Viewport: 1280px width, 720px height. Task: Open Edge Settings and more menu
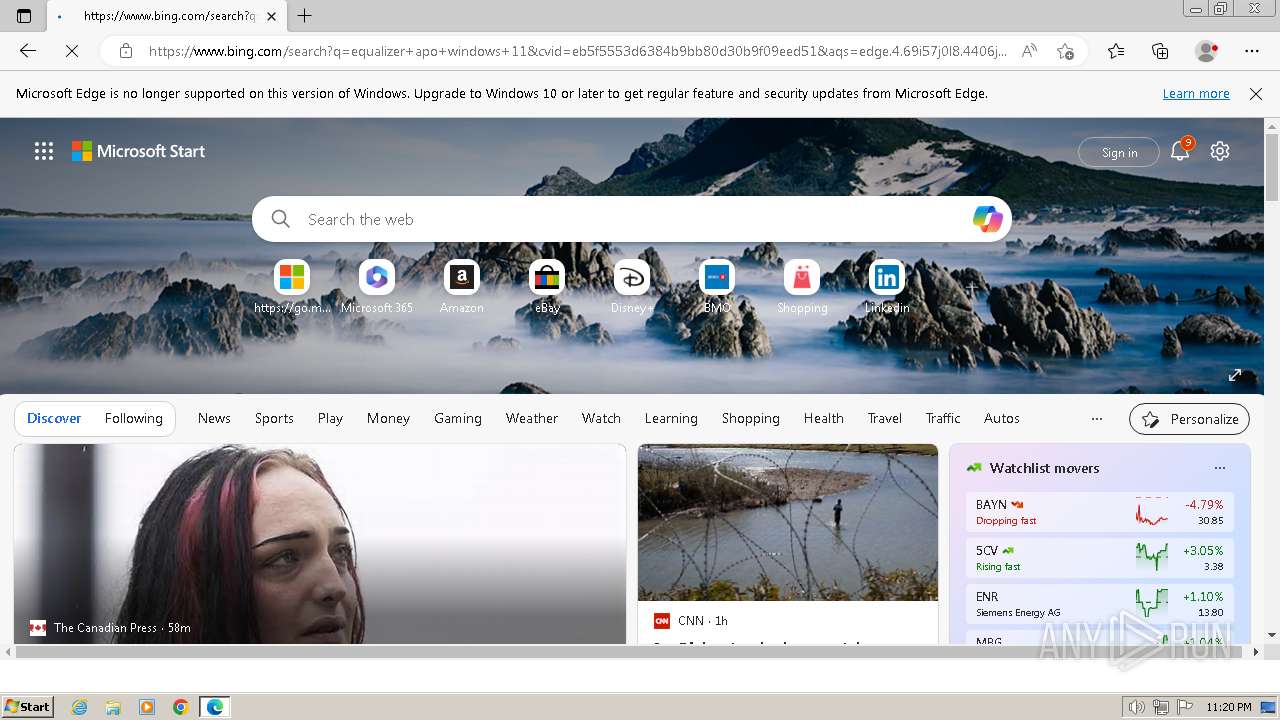point(1252,51)
